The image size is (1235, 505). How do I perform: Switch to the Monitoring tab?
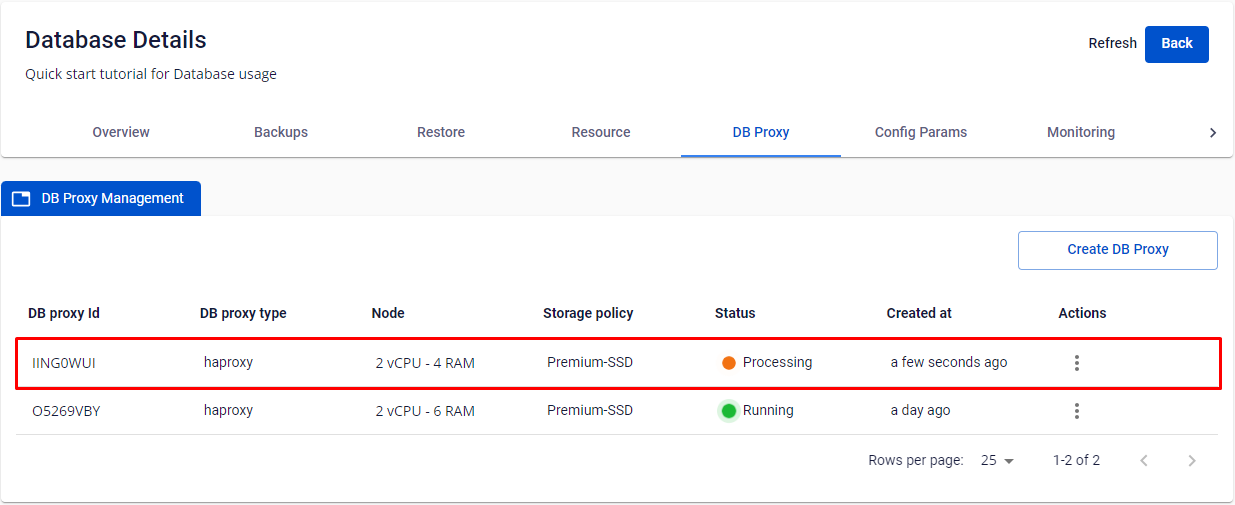1081,132
